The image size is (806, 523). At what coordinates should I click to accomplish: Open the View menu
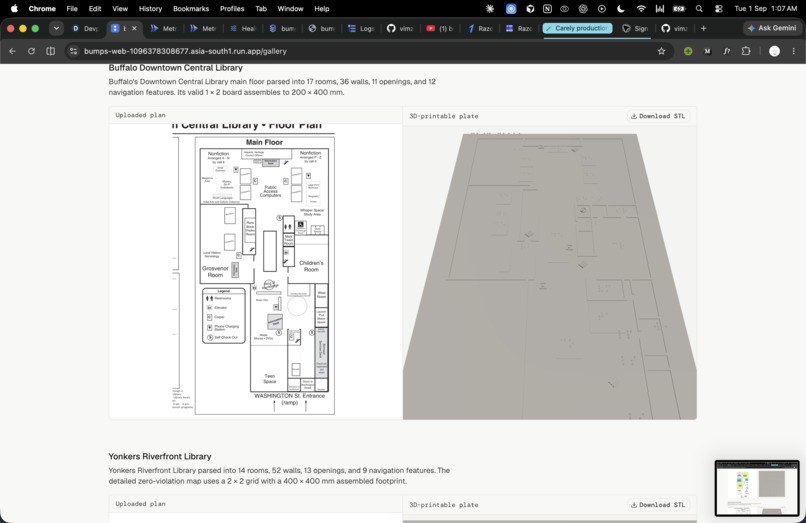(120, 8)
